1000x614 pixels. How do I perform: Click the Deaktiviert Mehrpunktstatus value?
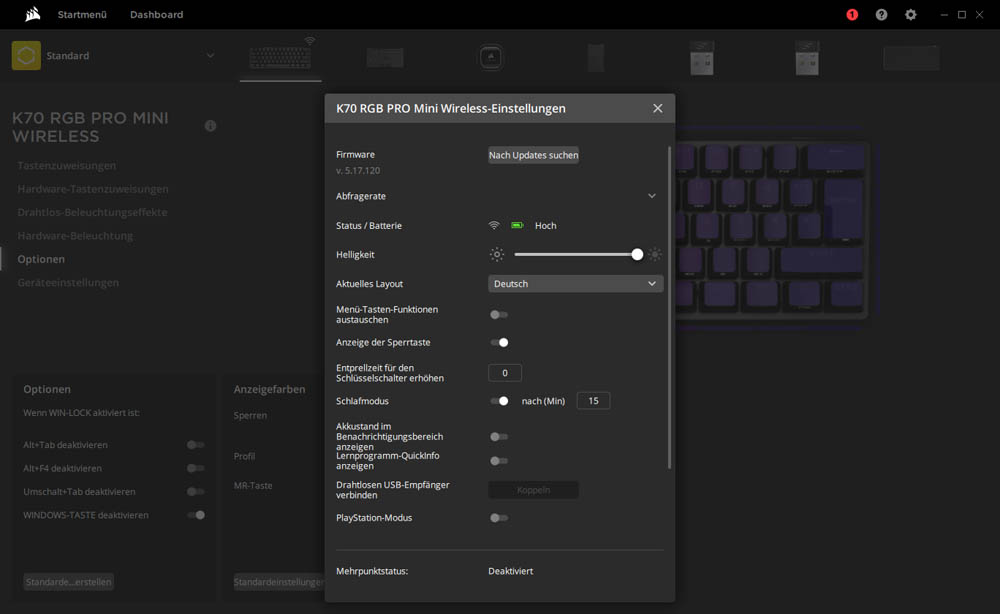(x=510, y=571)
